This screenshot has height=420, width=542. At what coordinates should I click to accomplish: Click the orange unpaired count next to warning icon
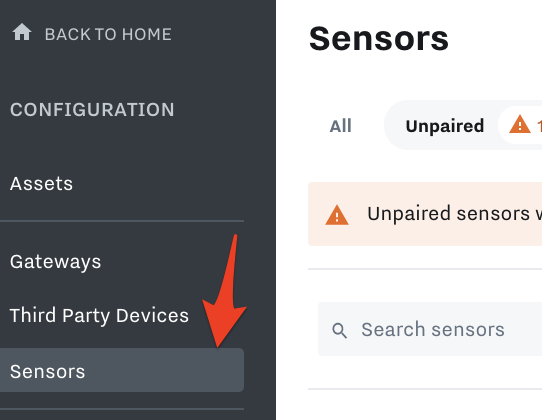(539, 126)
